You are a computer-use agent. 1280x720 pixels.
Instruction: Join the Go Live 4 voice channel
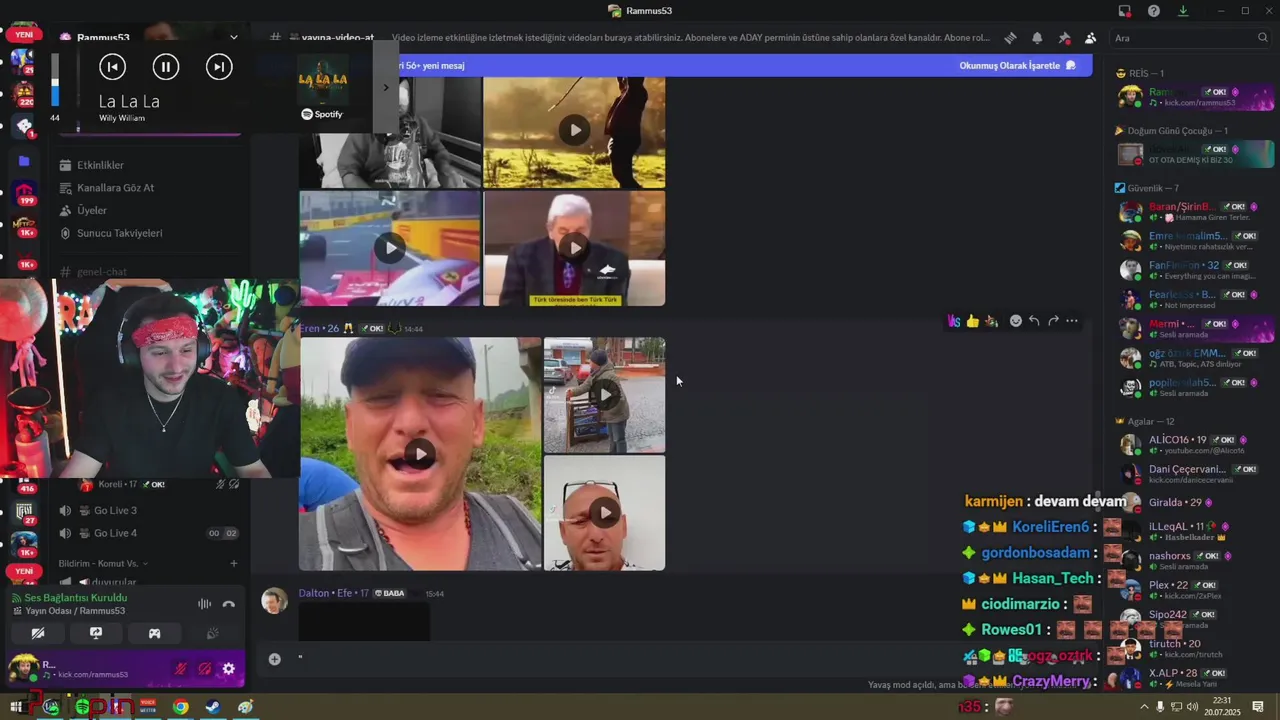click(x=115, y=534)
